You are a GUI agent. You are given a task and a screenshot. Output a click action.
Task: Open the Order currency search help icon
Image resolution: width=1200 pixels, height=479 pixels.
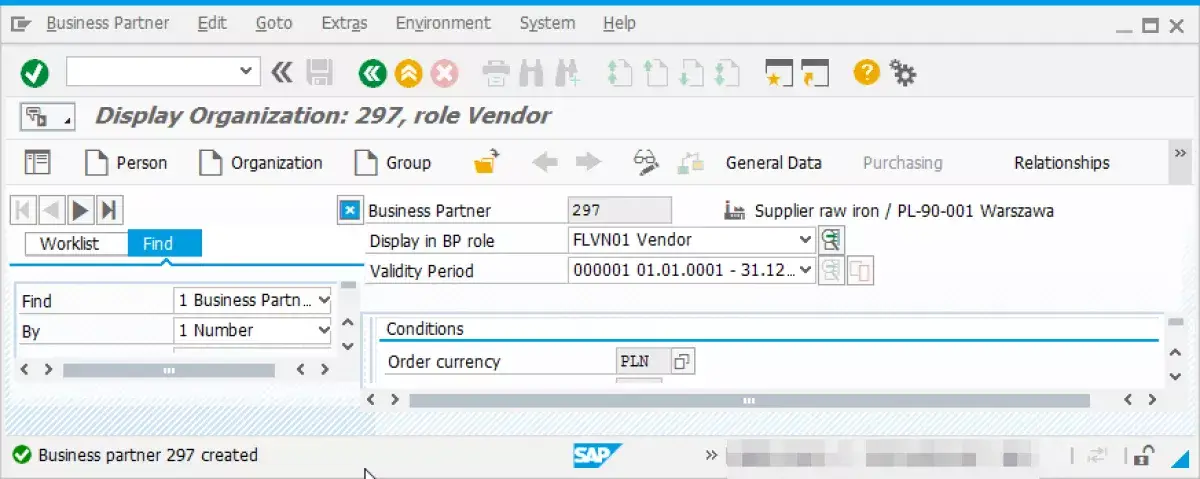point(682,362)
